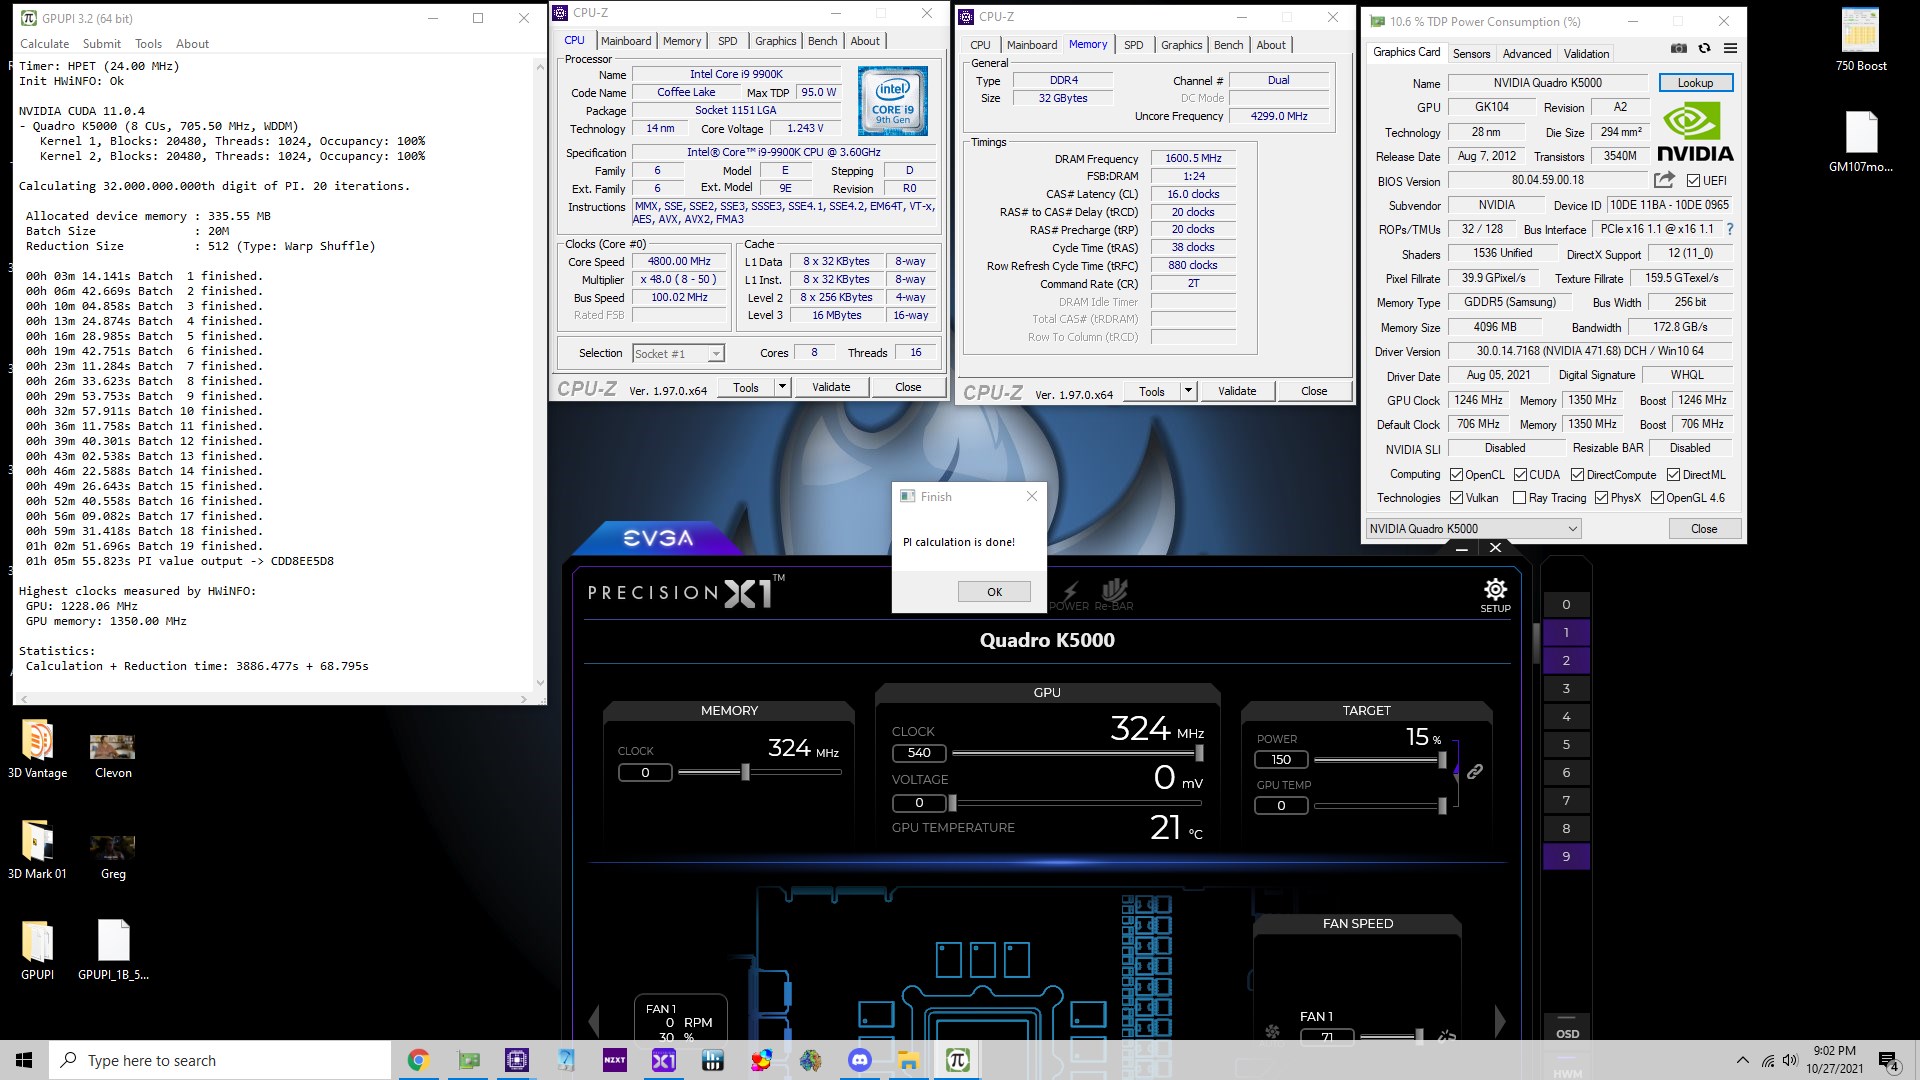Open NZXT app from taskbar
This screenshot has height=1080, width=1920.
615,1060
